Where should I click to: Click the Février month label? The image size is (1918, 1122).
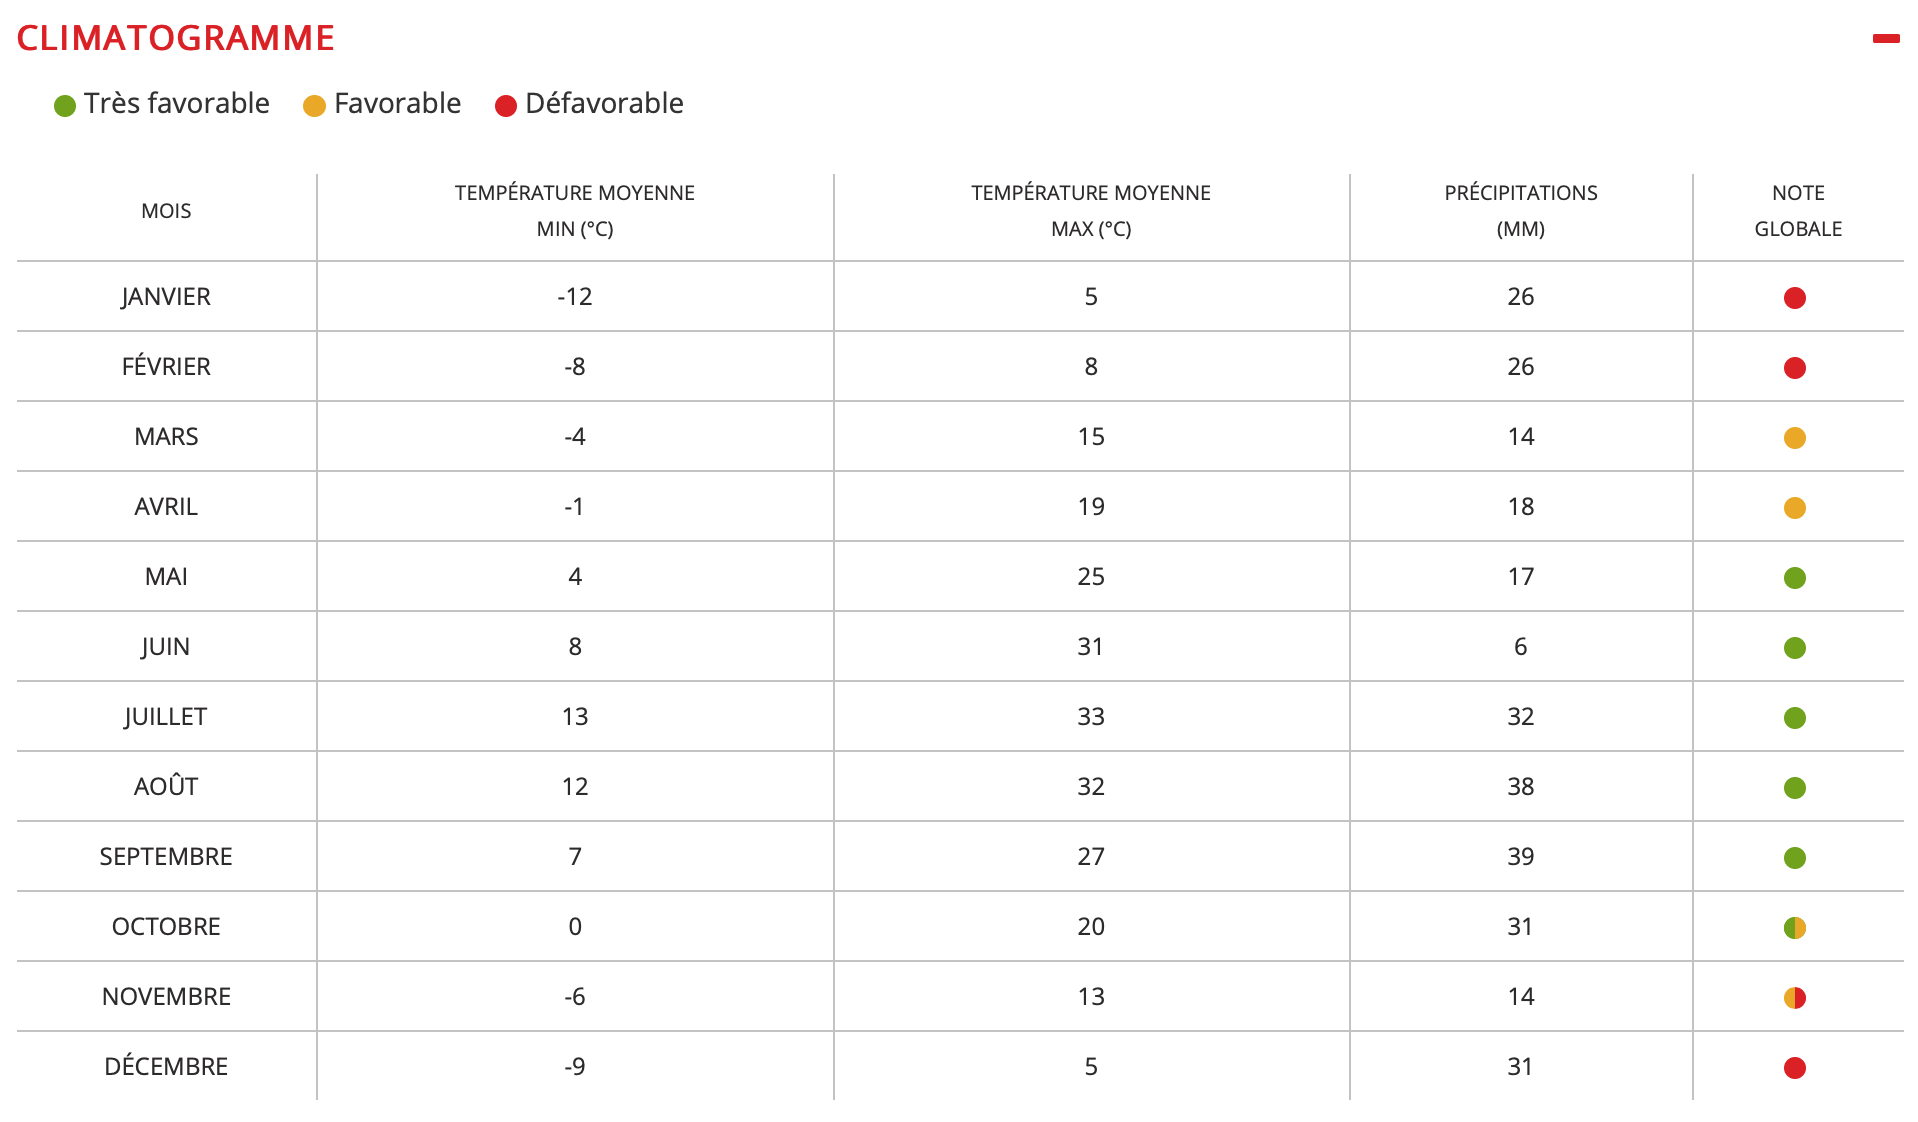coord(166,367)
